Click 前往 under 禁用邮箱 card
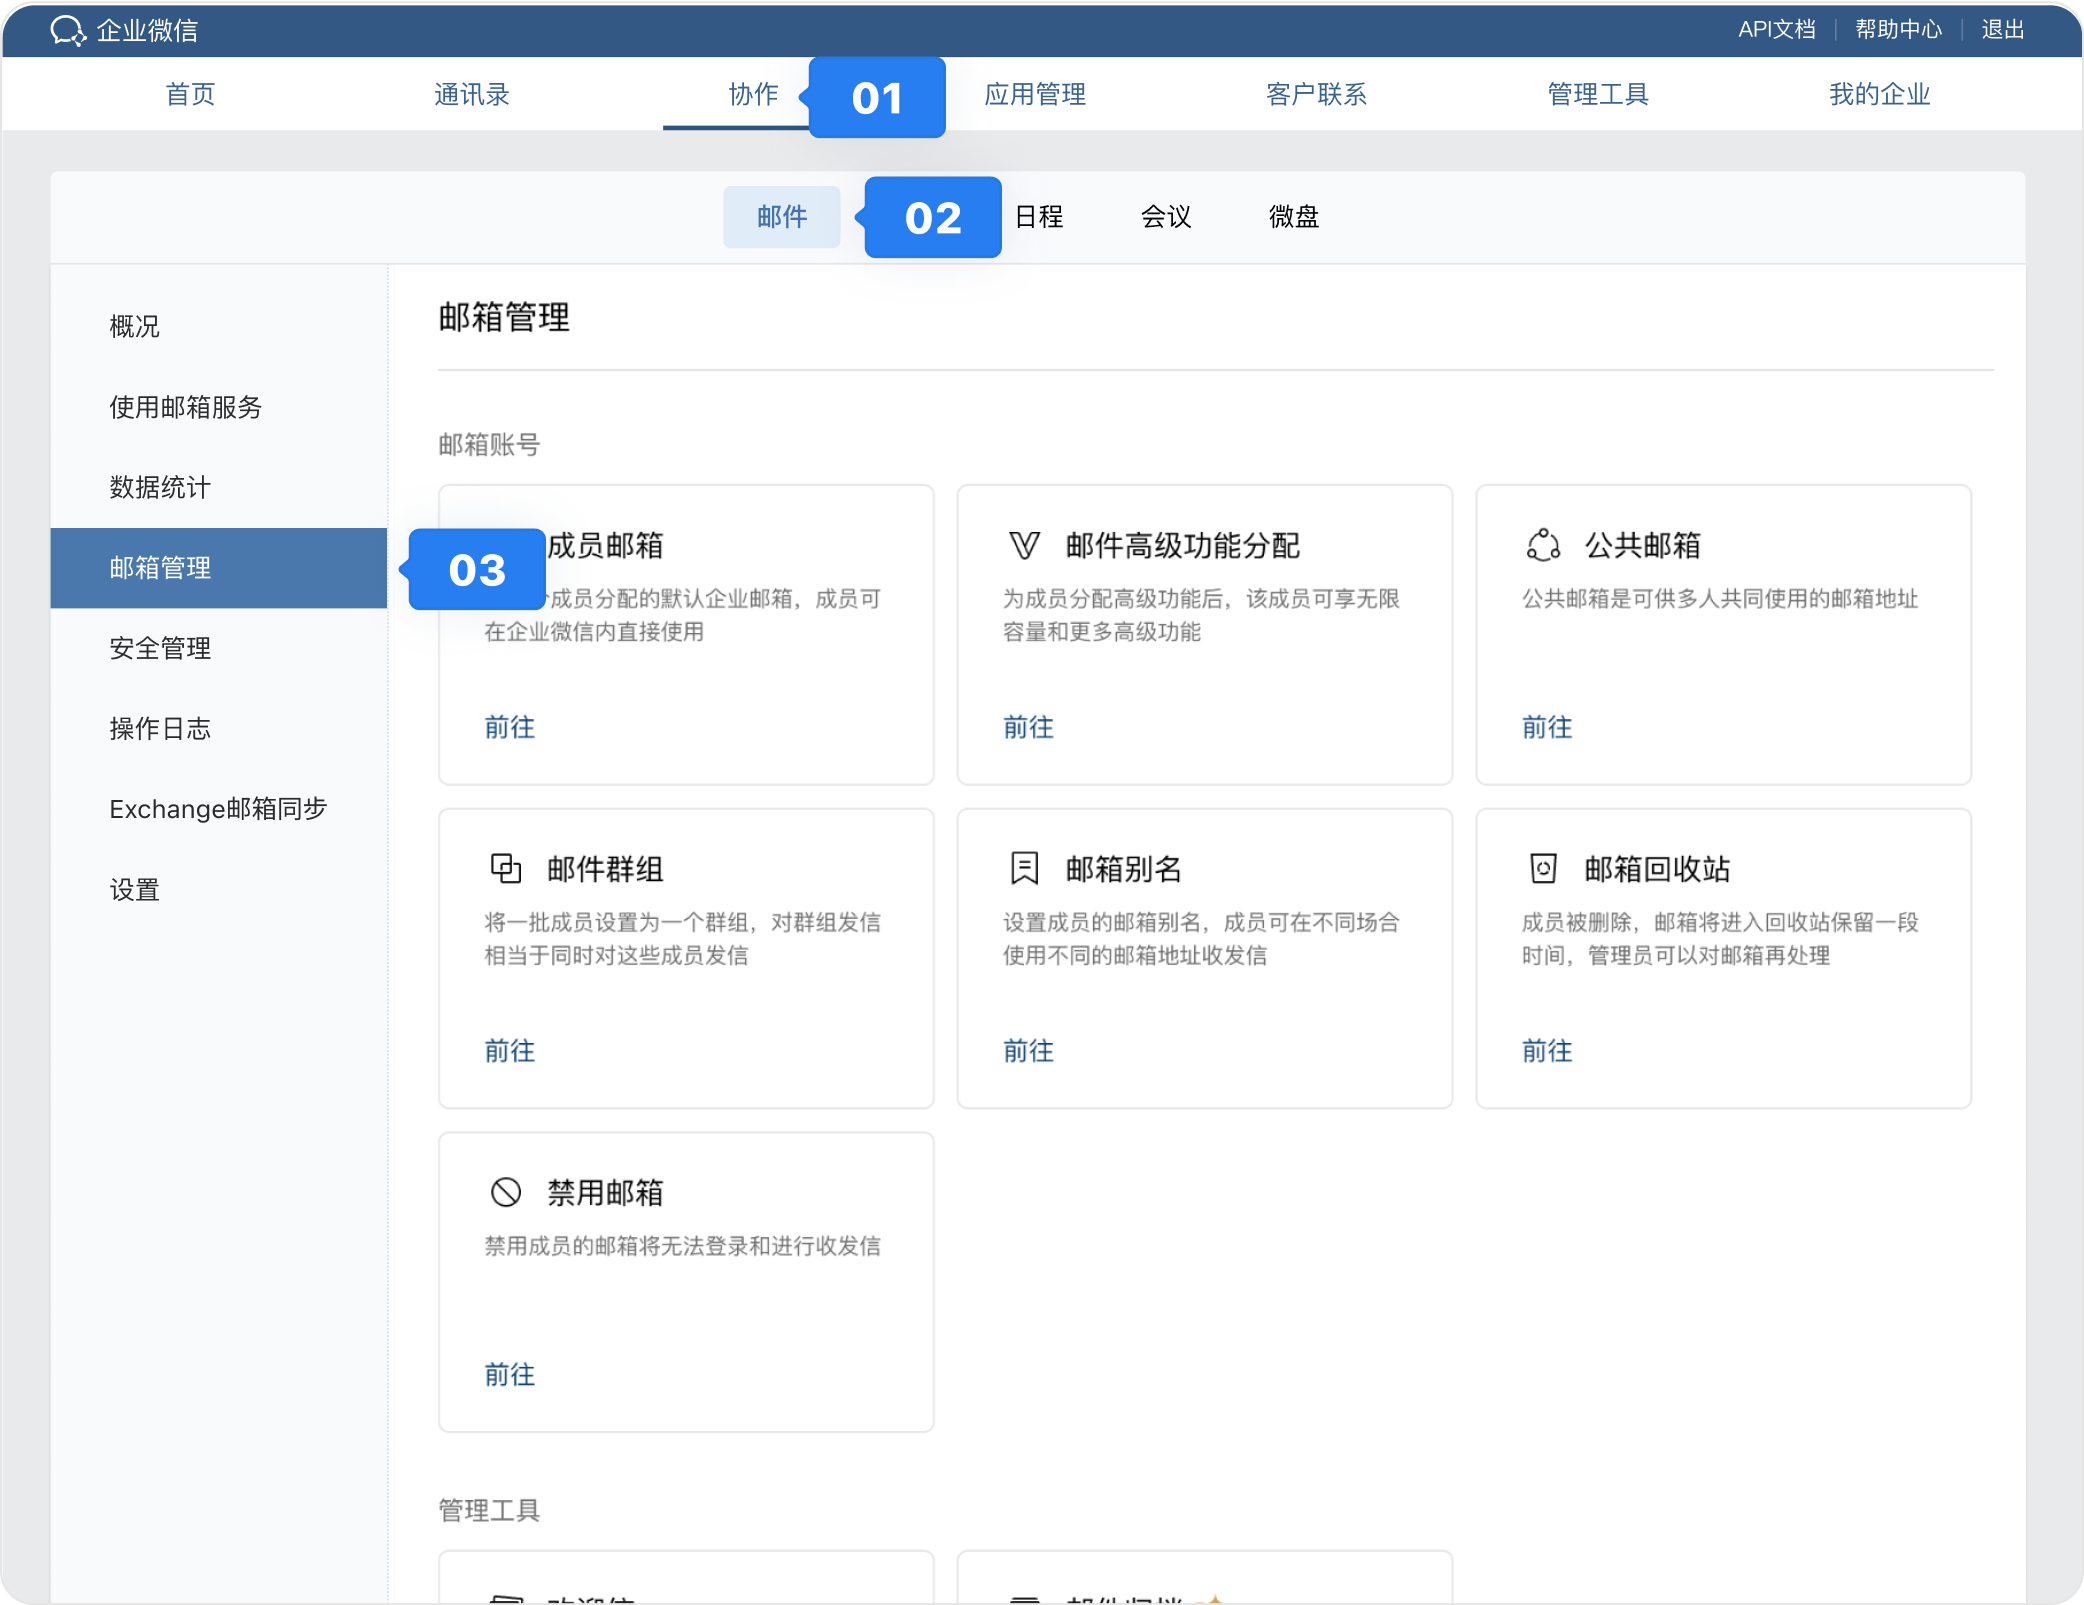Image resolution: width=2084 pixels, height=1605 pixels. (510, 1375)
